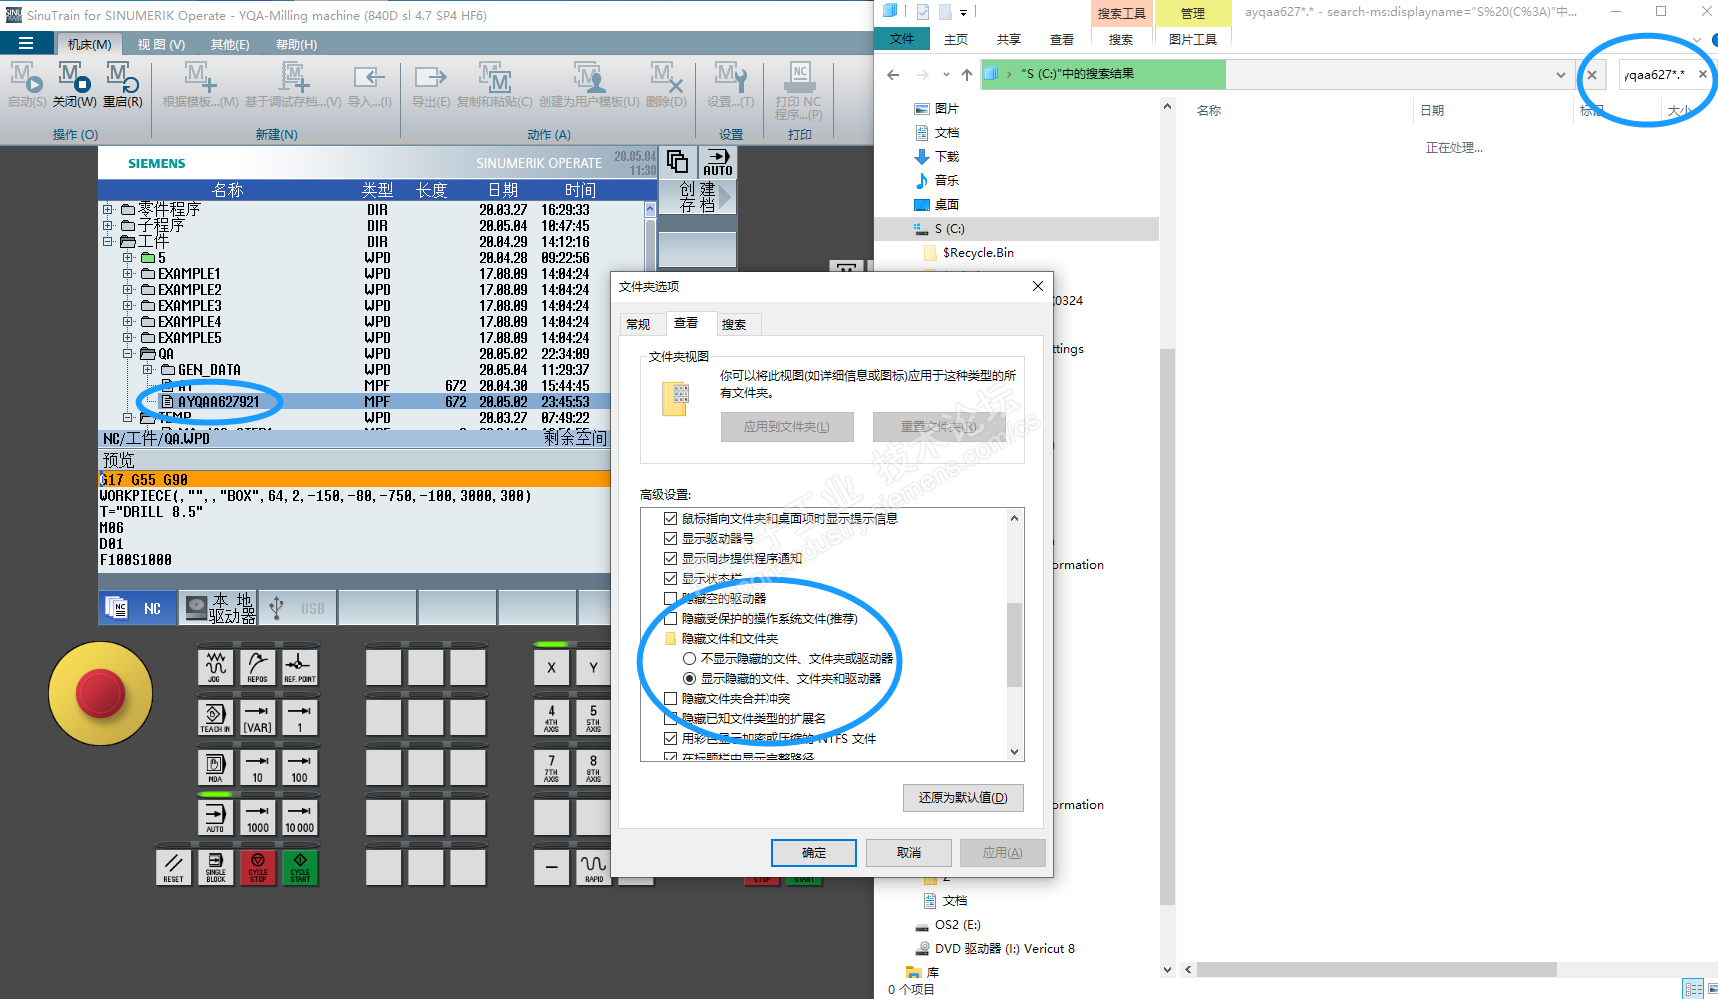
Task: Select MDA mode on the machine panel
Action: [215, 767]
